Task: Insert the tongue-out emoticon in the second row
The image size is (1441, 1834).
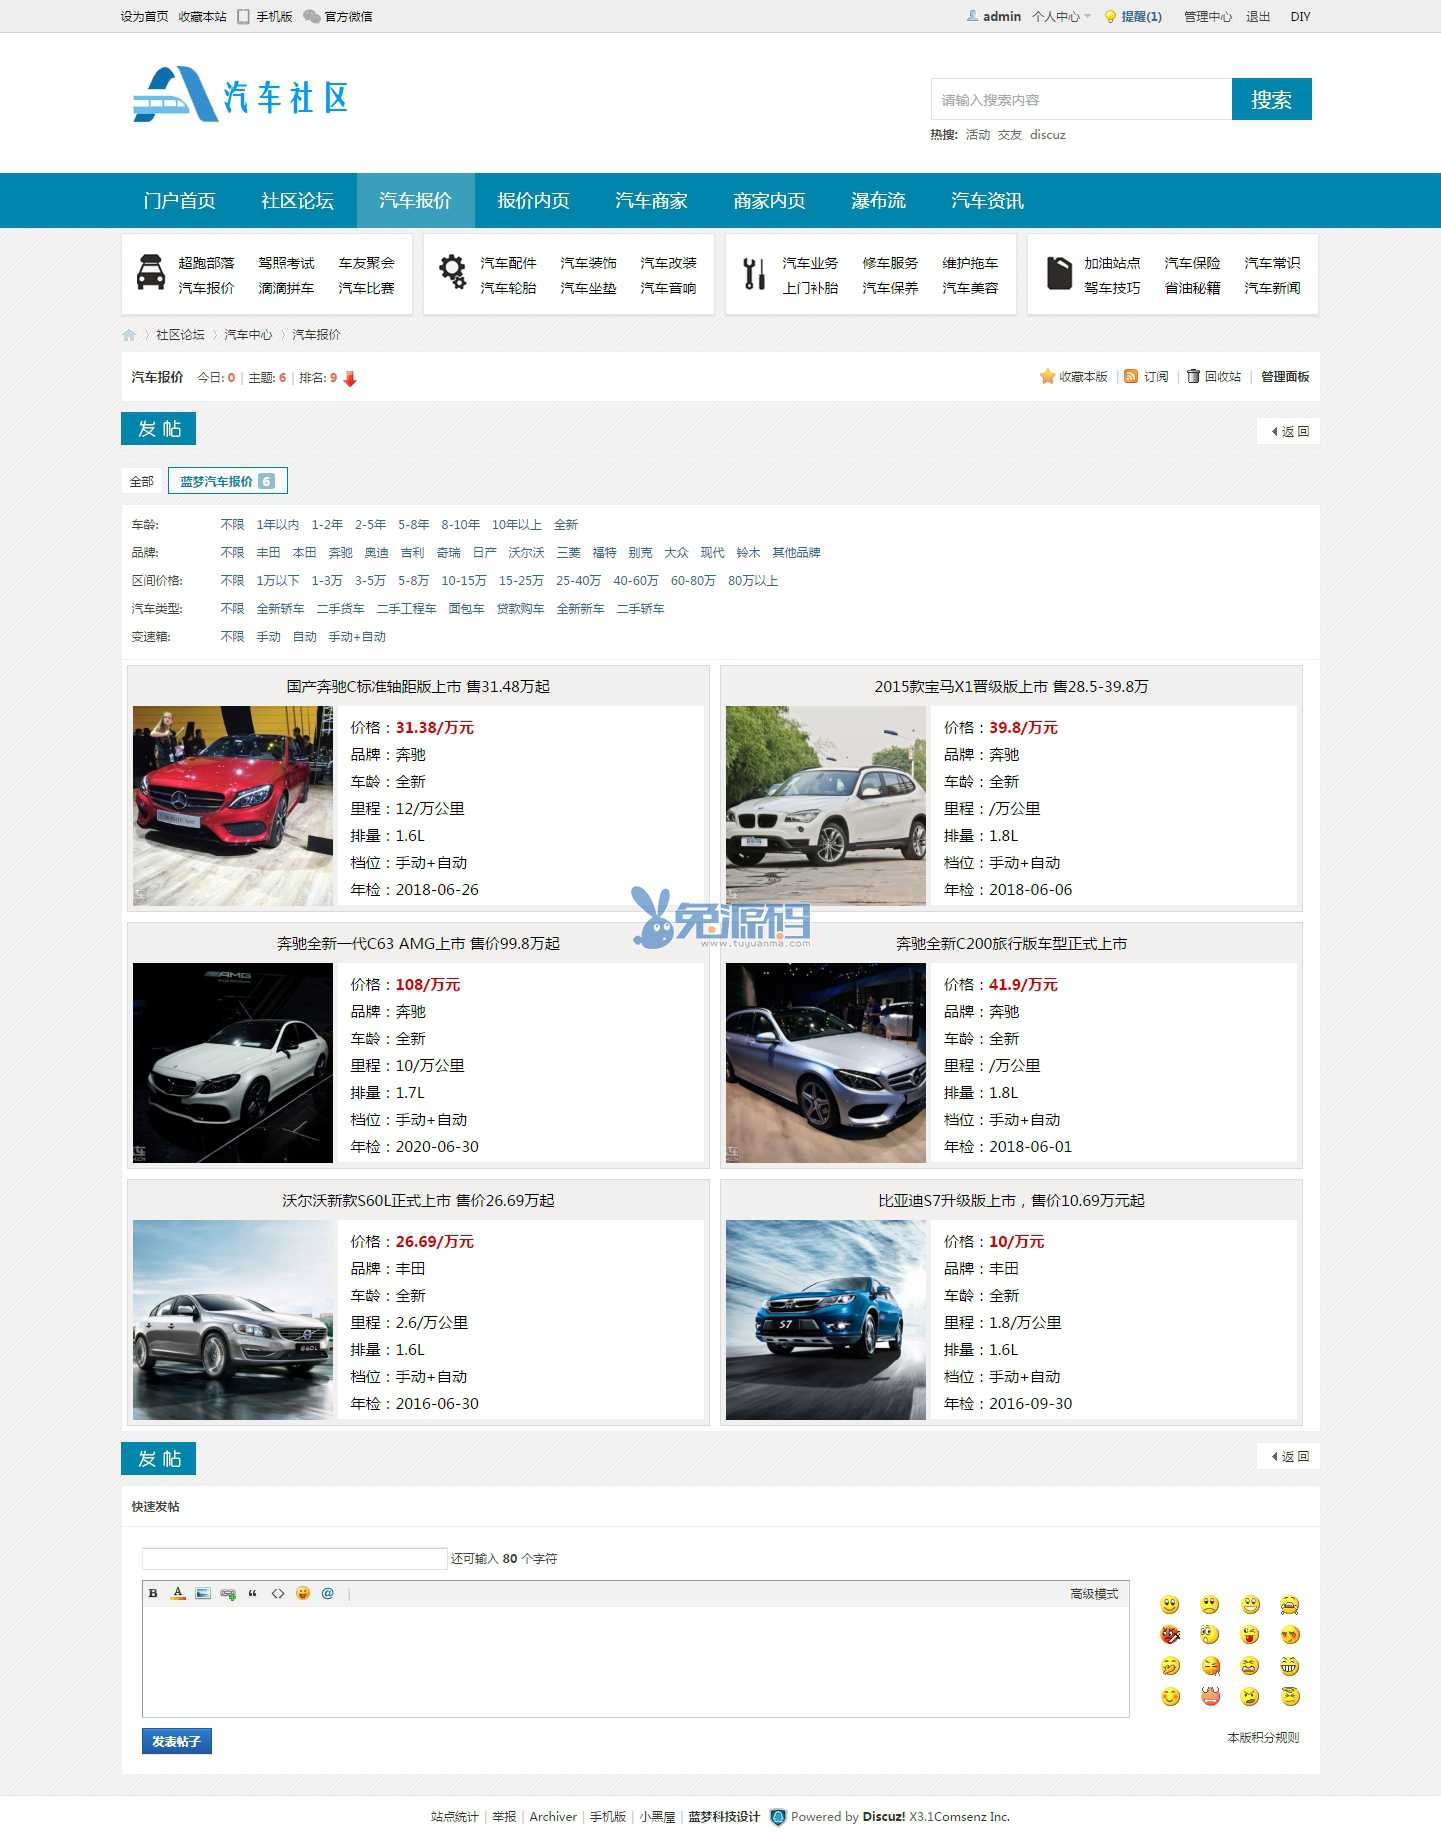Action: pyautogui.click(x=1250, y=1635)
